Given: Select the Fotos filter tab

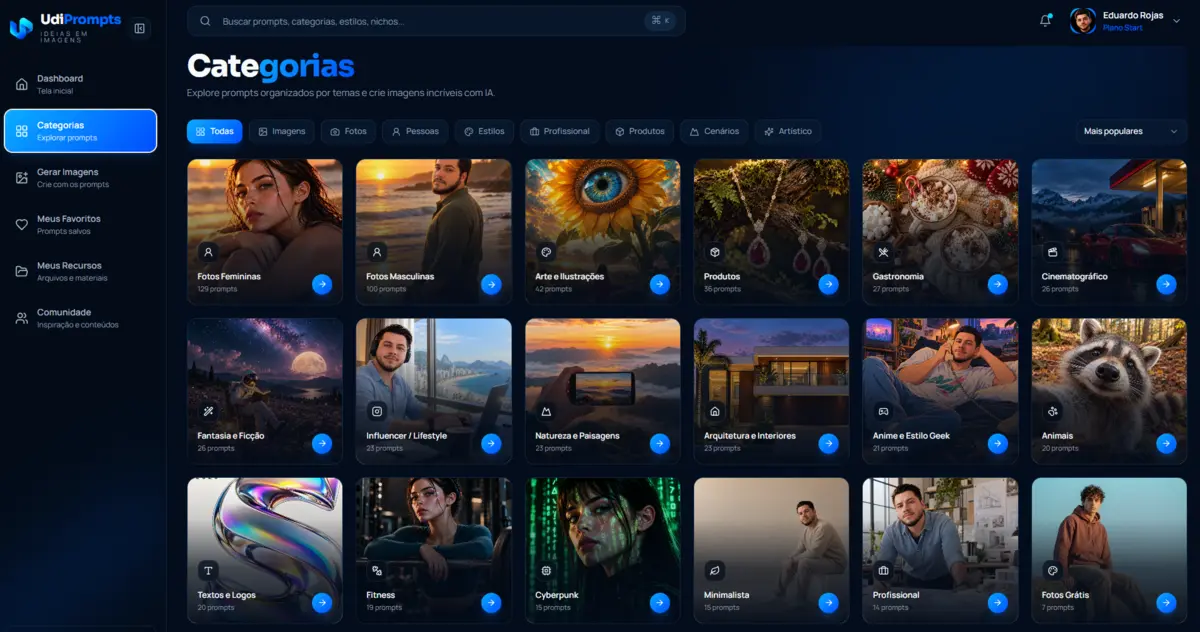Looking at the screenshot, I should 348,131.
